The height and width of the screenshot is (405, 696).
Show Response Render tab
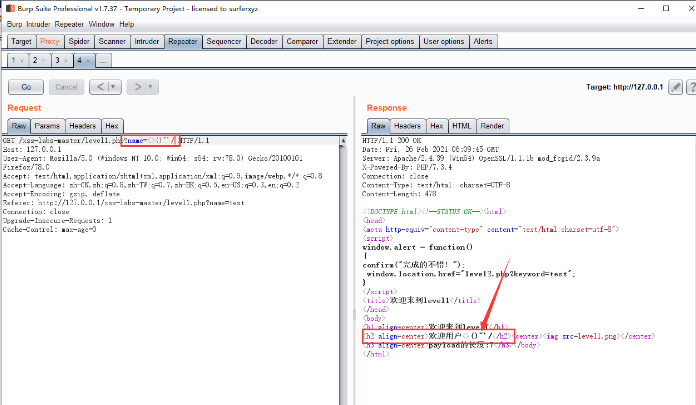tap(492, 126)
